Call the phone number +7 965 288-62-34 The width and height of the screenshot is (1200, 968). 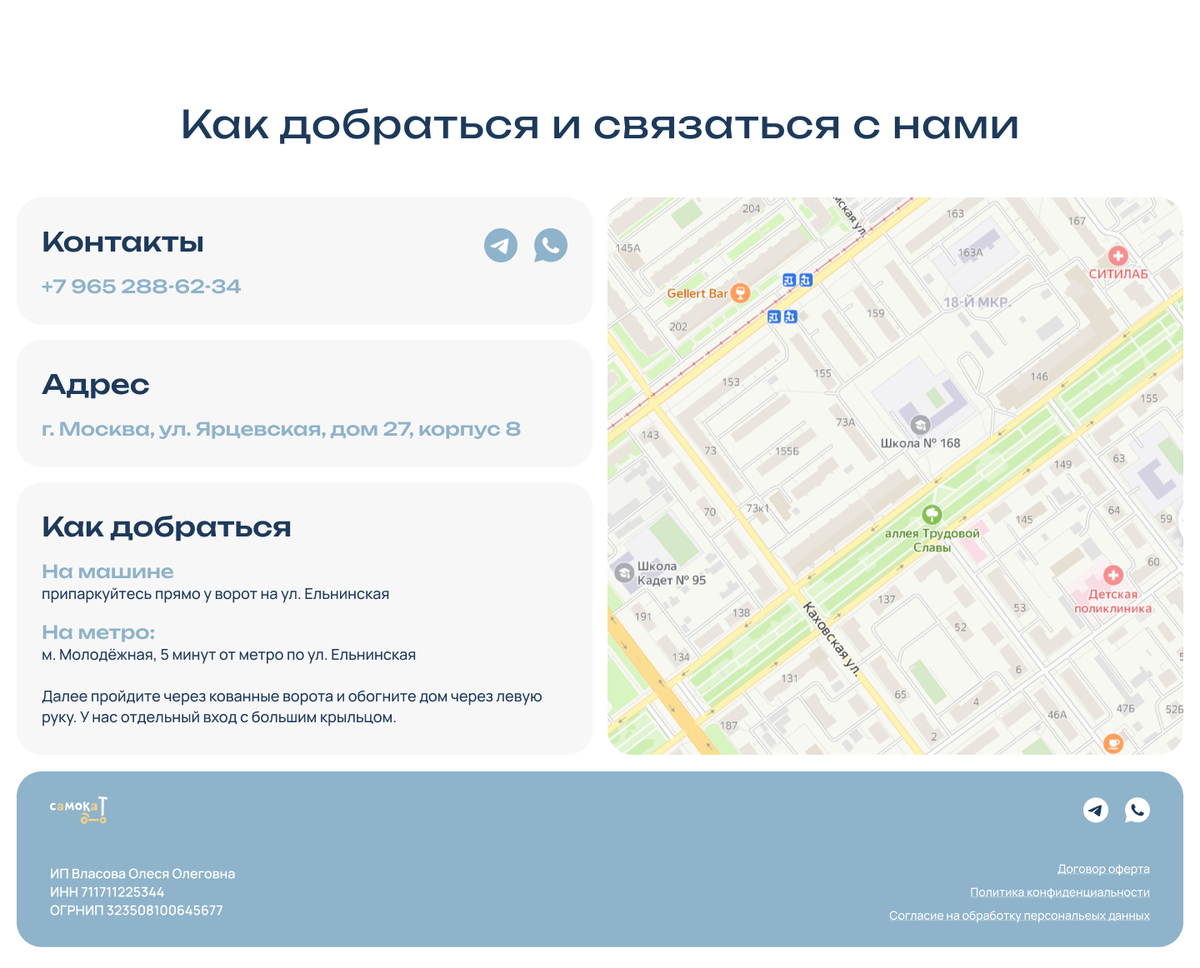tap(141, 287)
